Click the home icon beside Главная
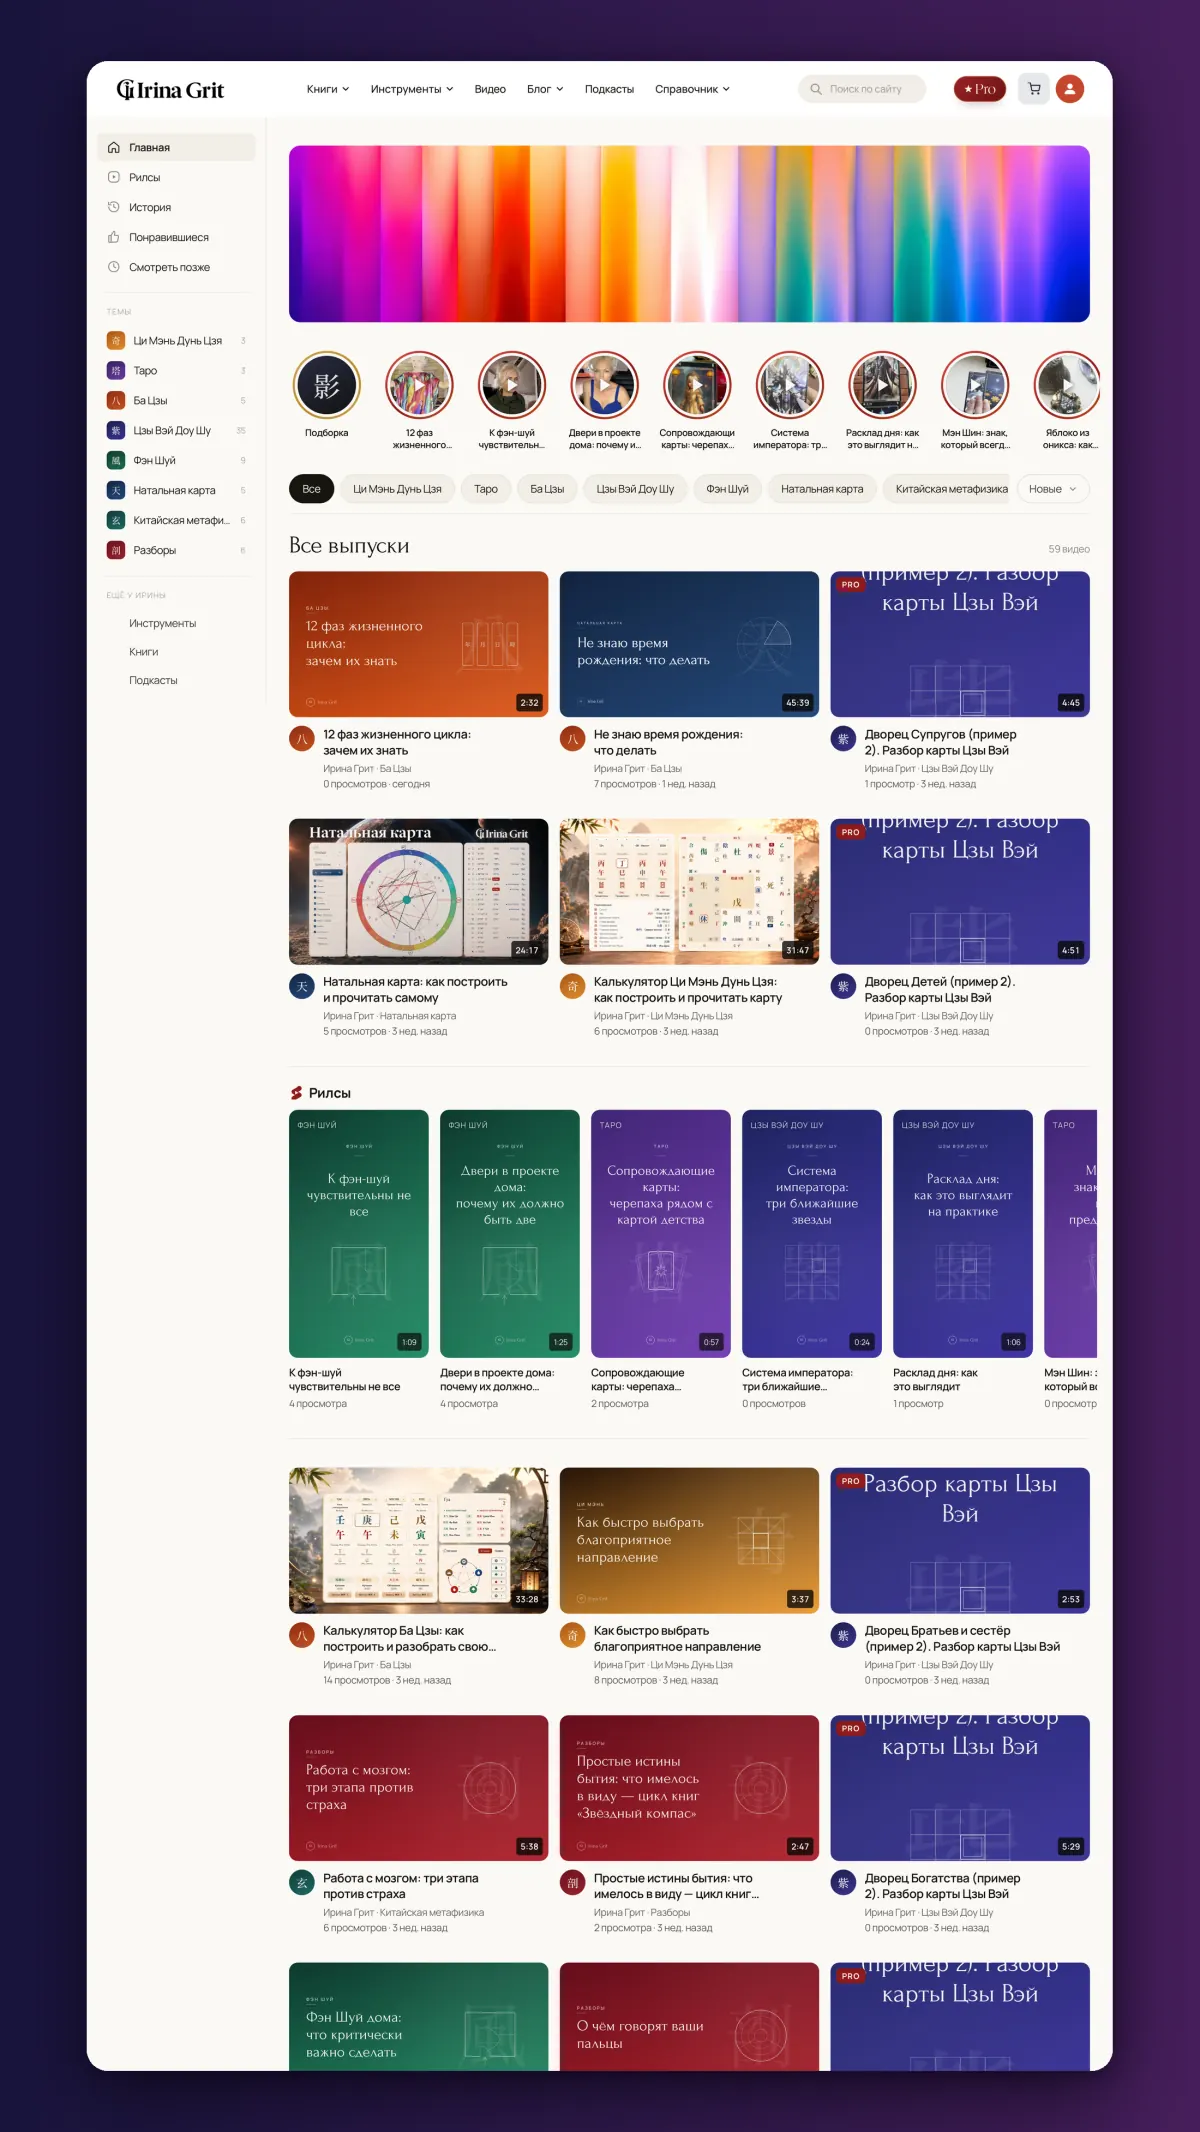1200x2132 pixels. [114, 147]
